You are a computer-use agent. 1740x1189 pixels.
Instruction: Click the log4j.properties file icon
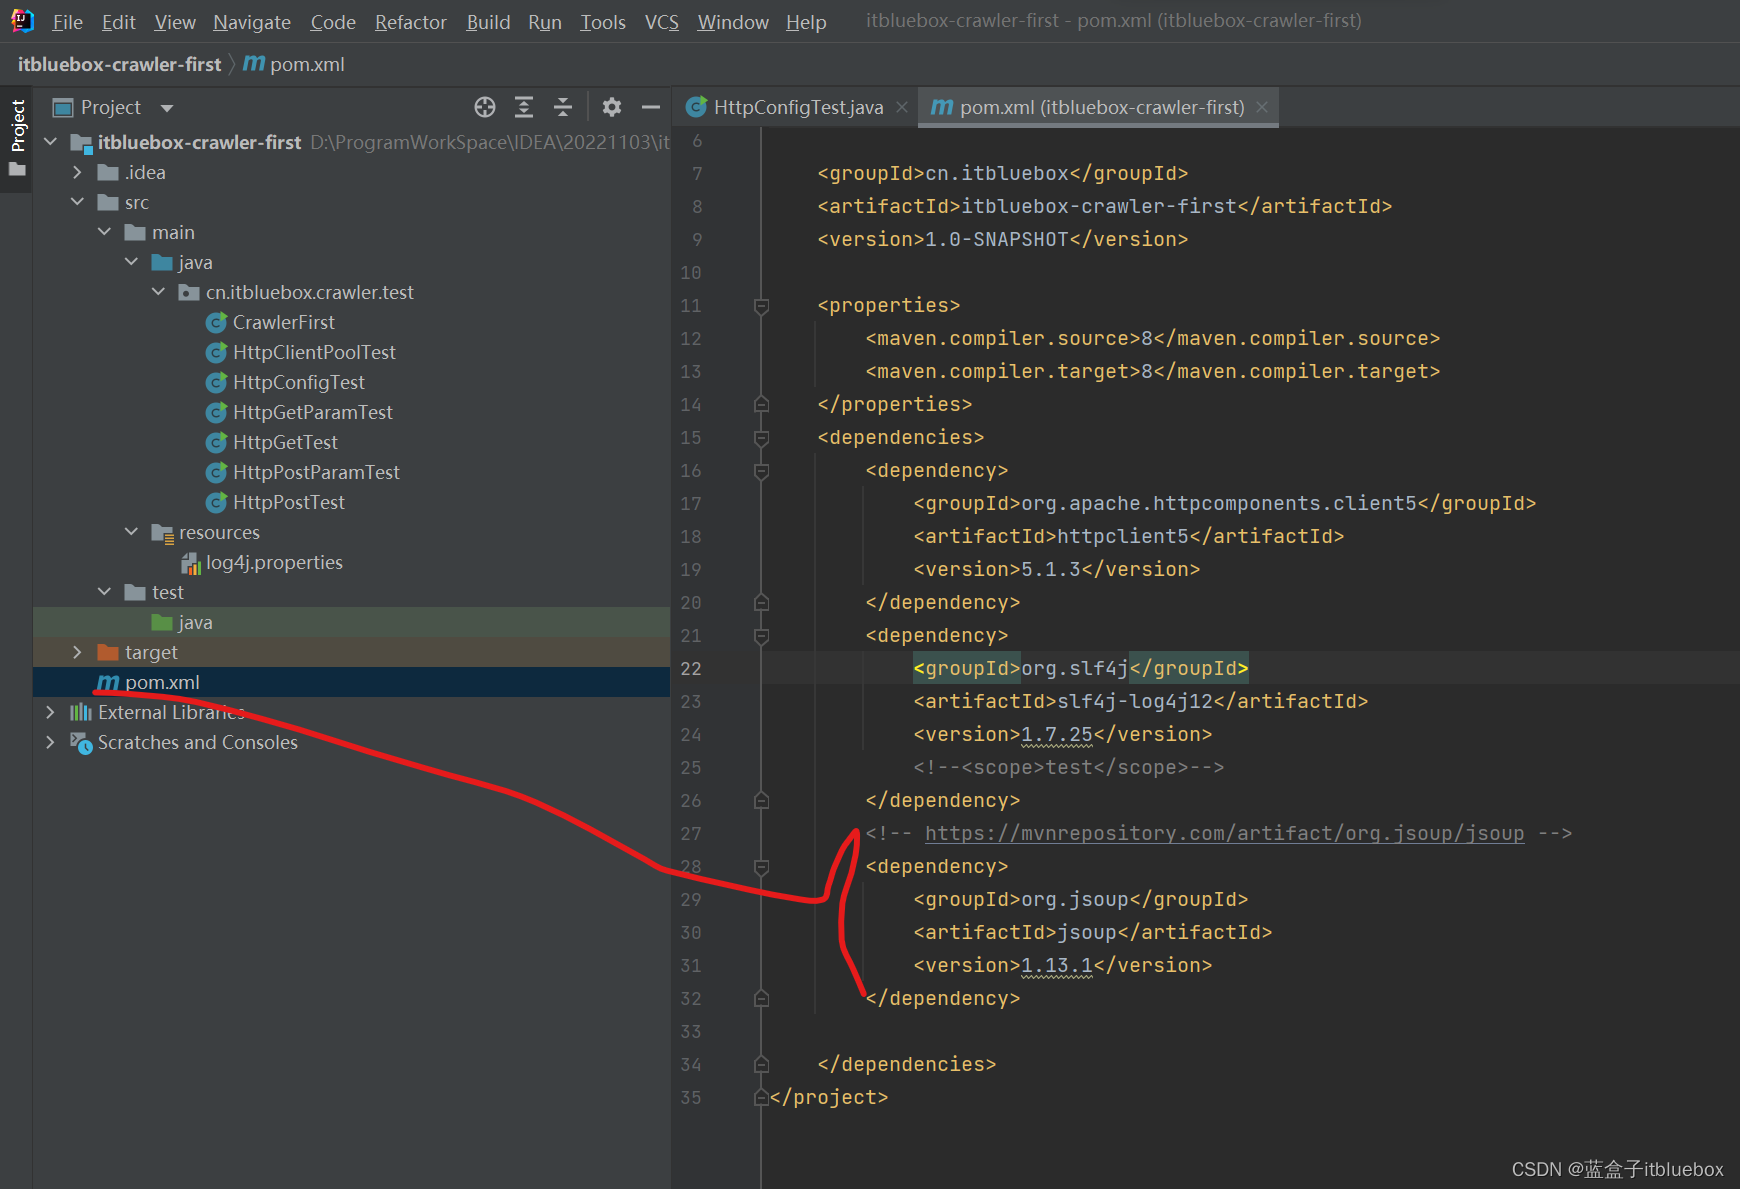pos(190,563)
